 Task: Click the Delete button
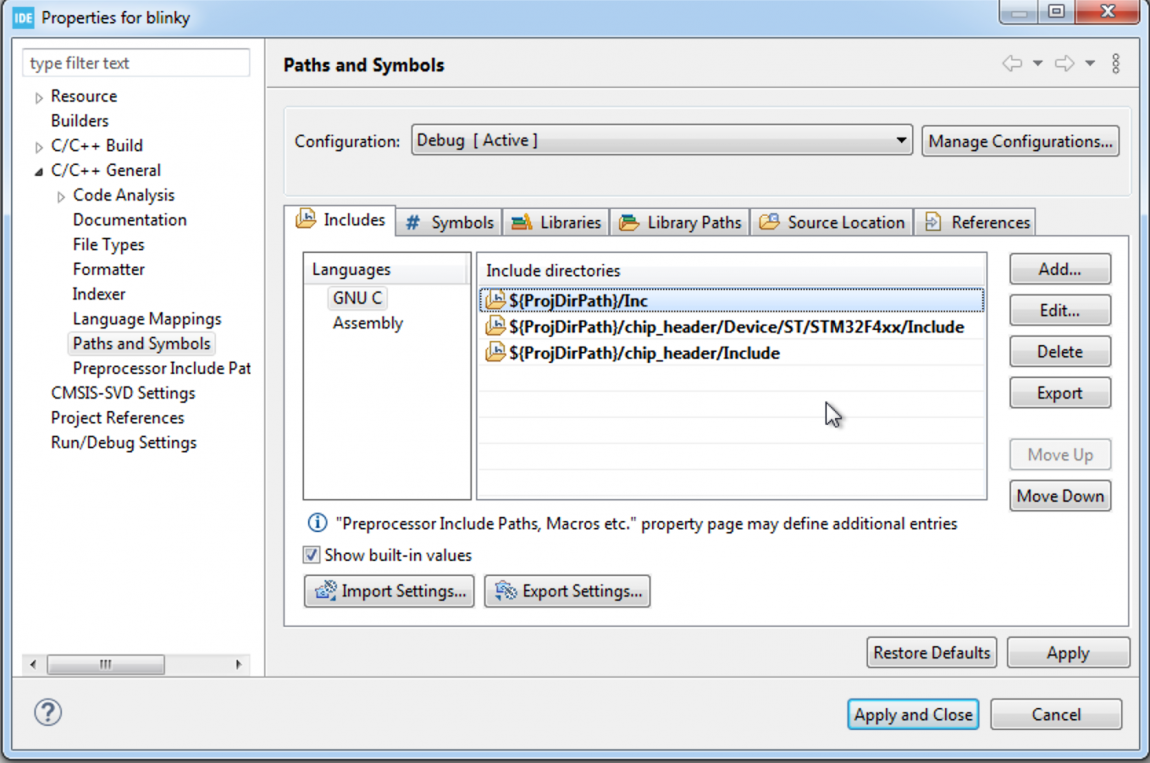click(x=1060, y=351)
